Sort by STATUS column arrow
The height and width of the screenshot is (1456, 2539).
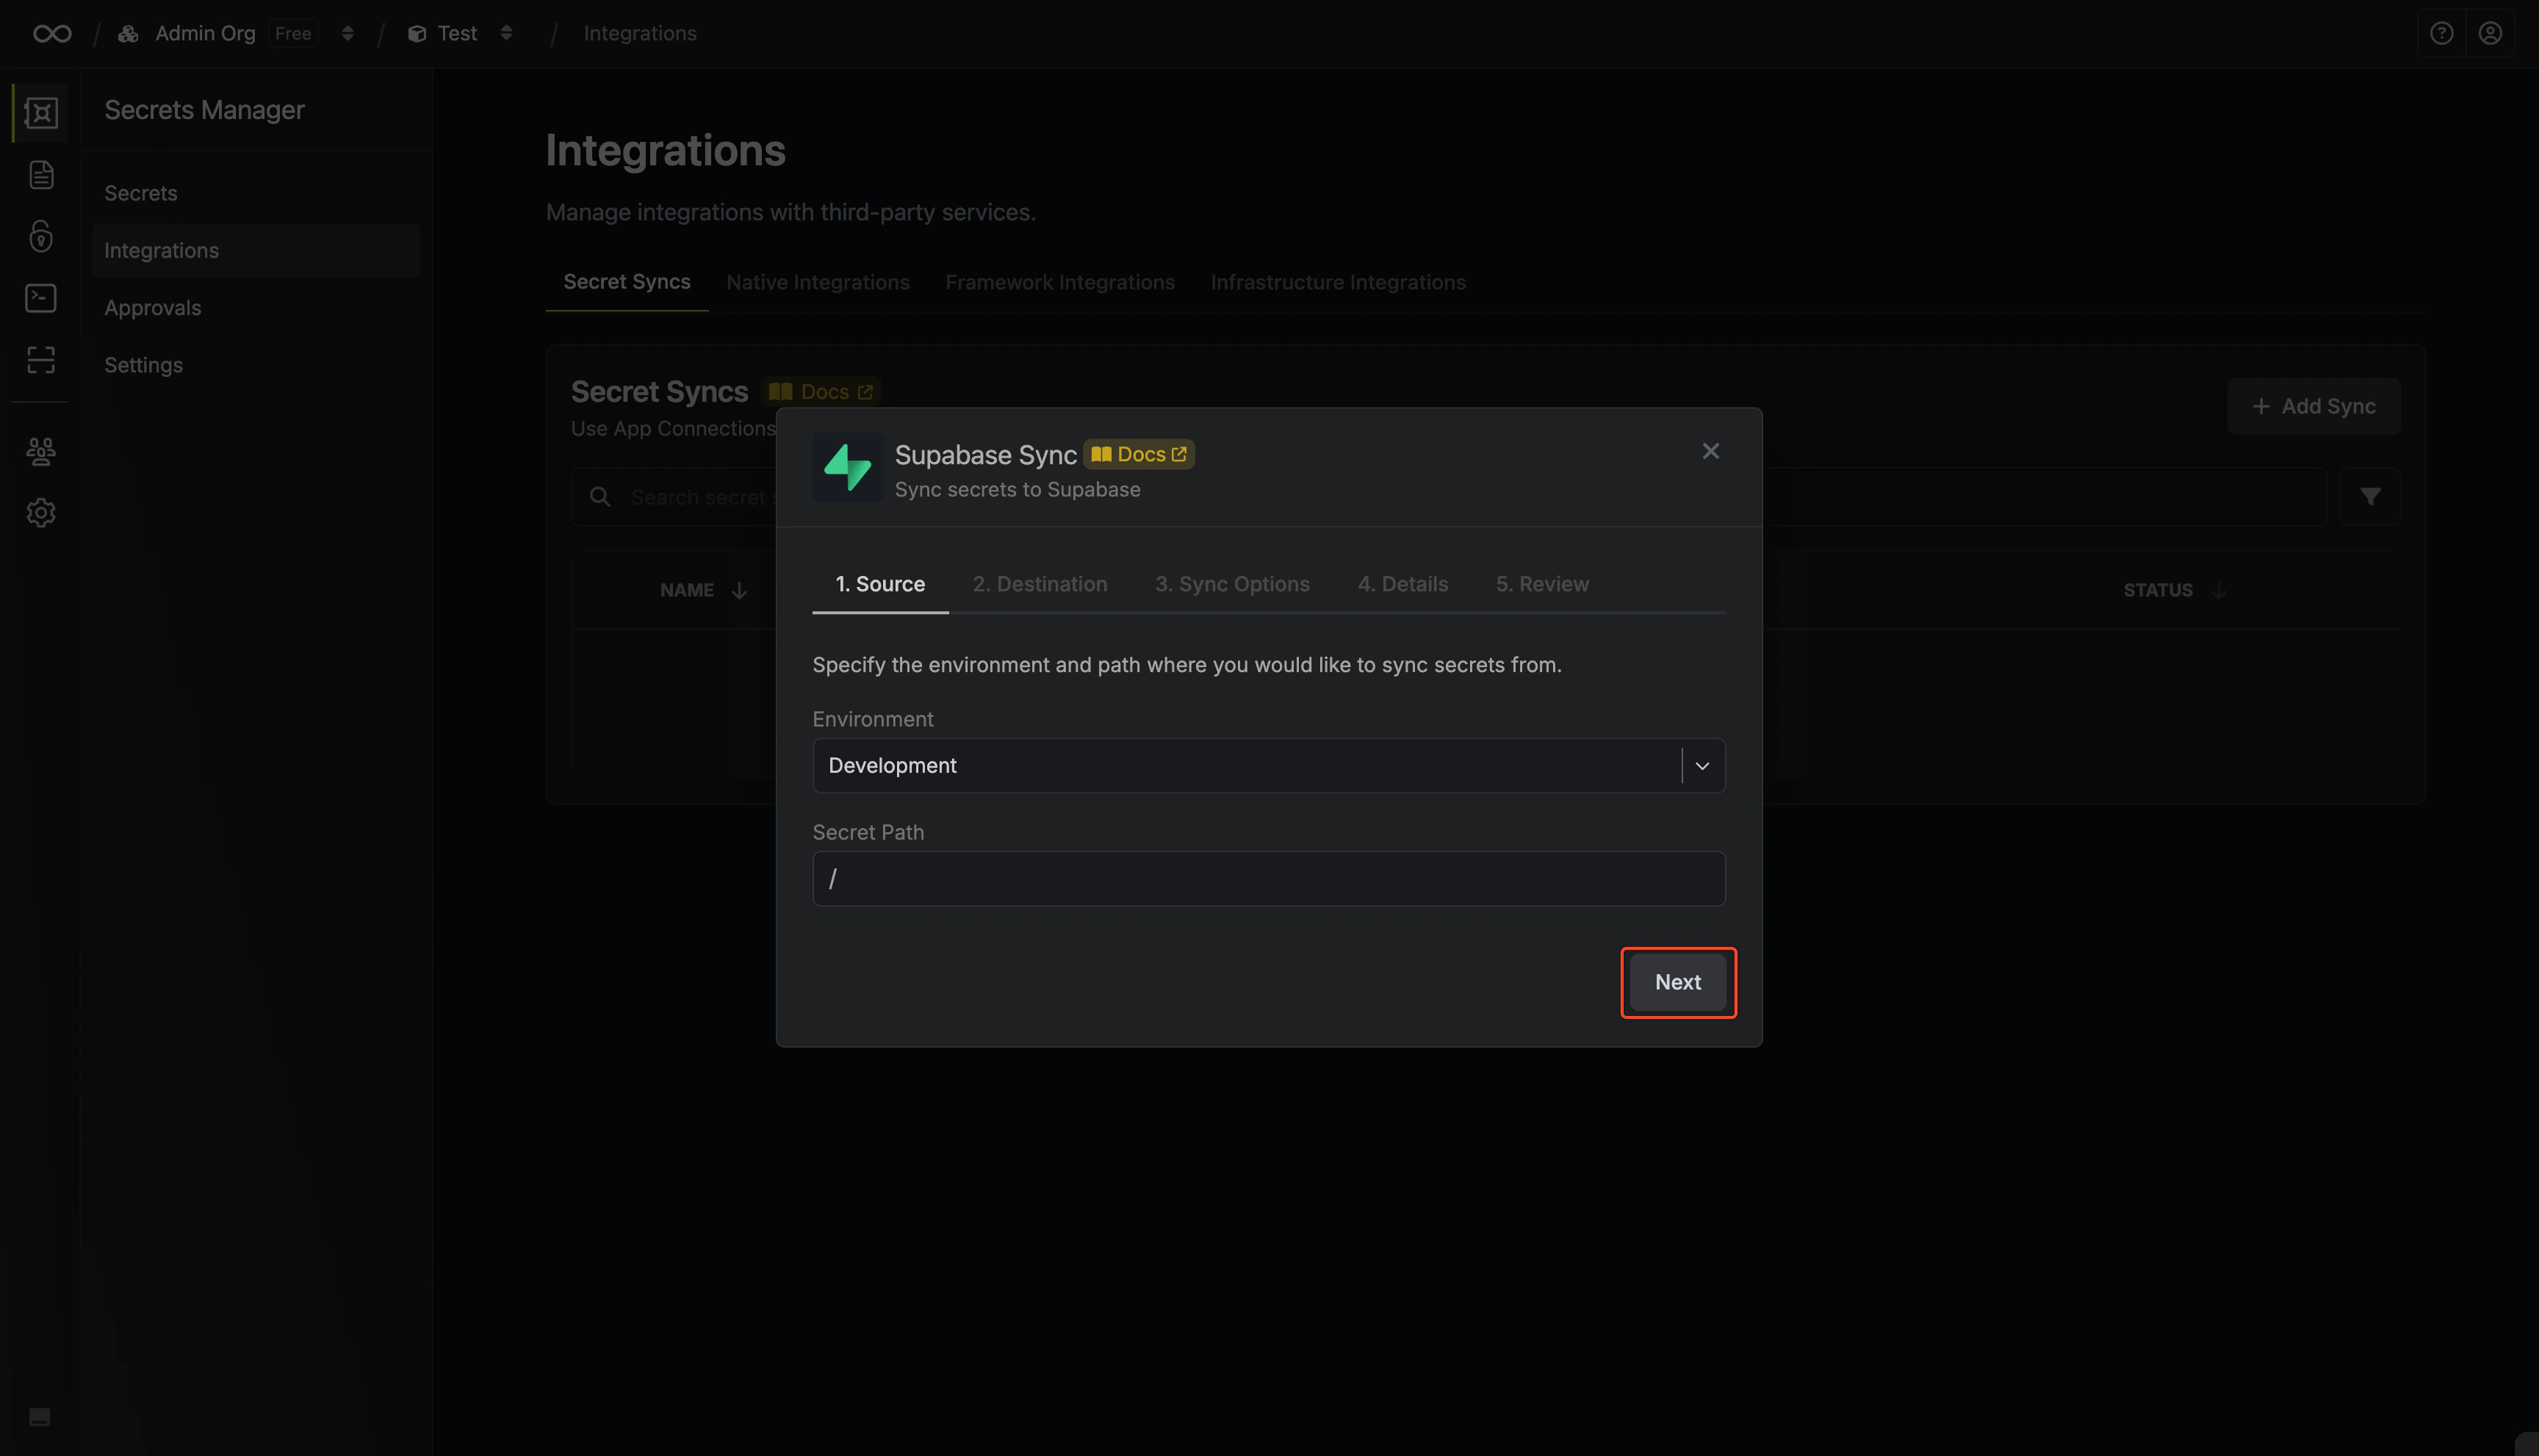(2218, 590)
